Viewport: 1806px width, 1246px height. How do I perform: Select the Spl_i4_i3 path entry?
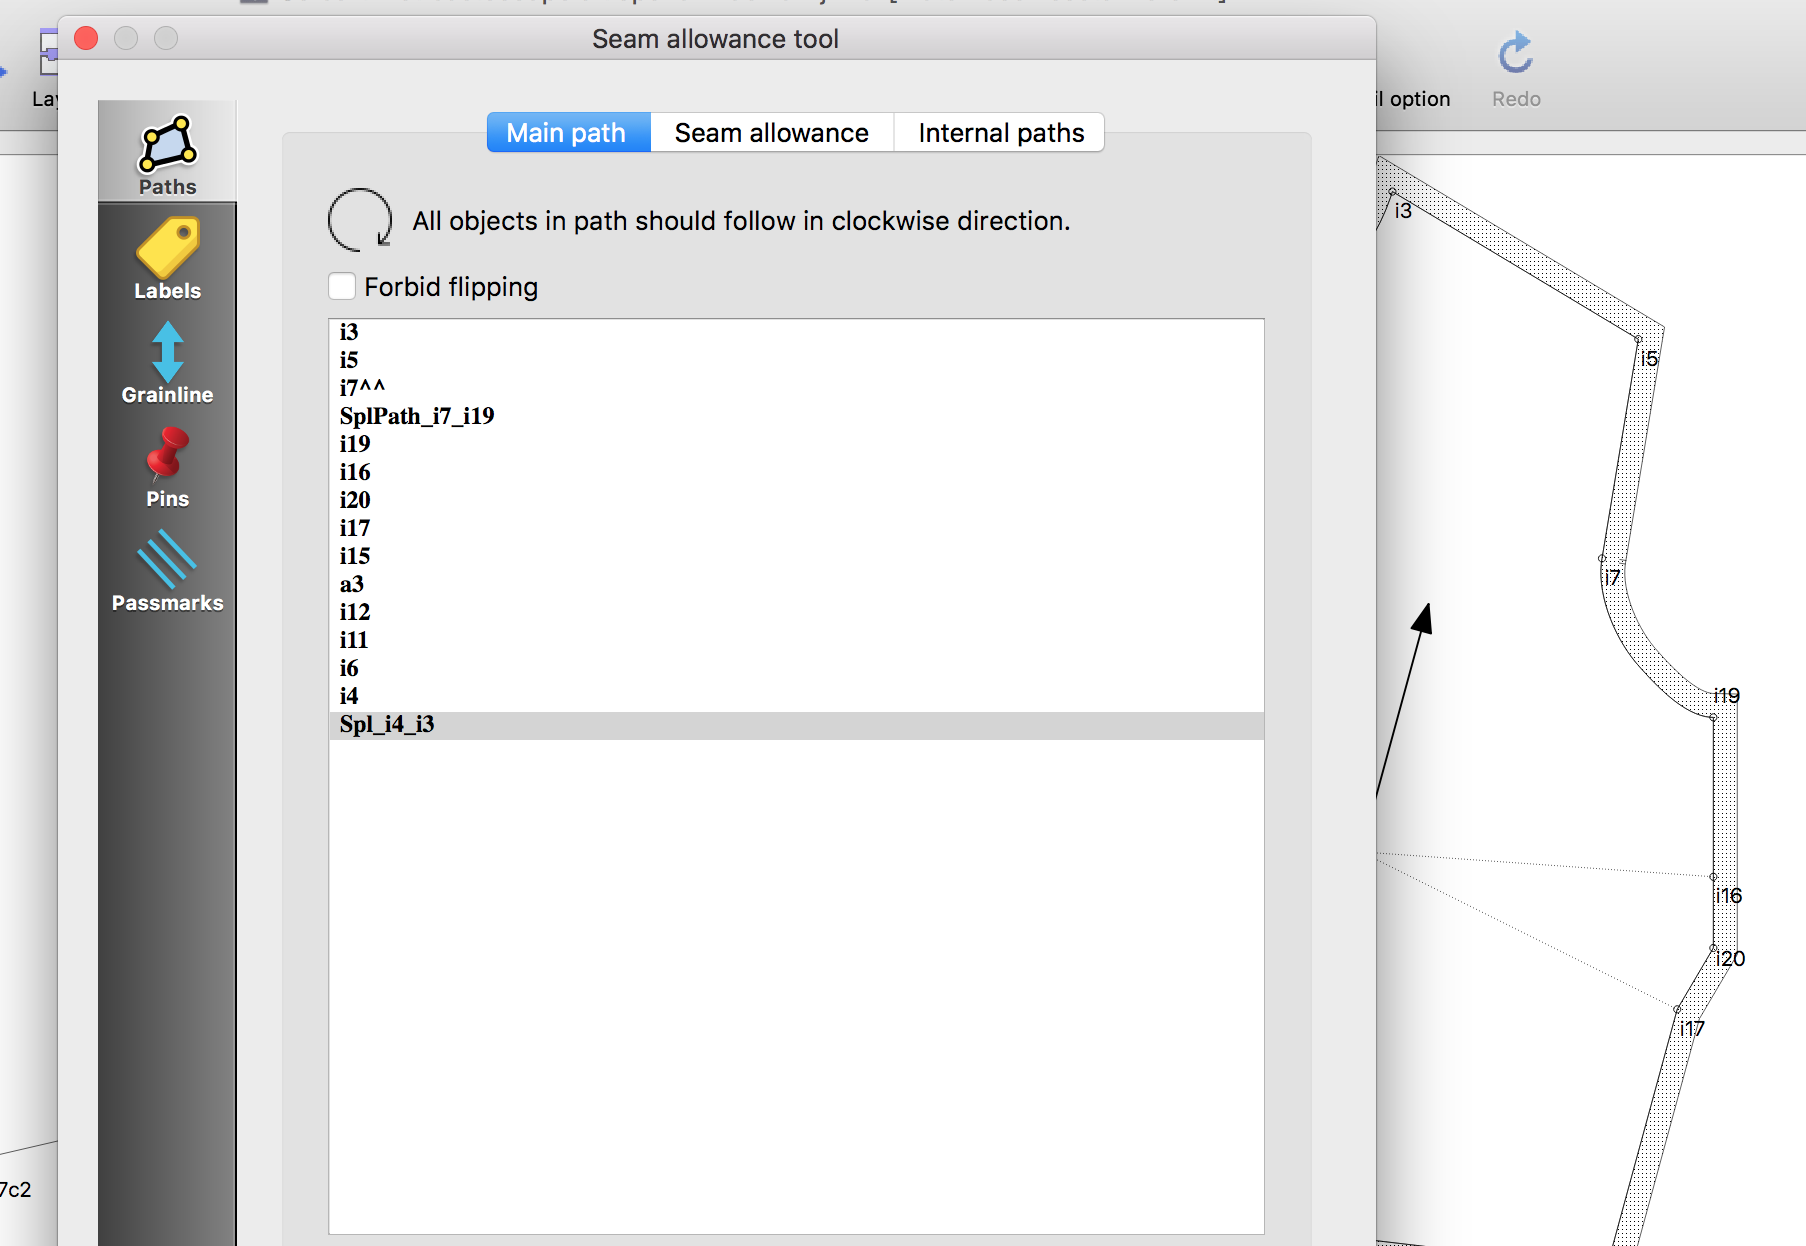pos(387,724)
